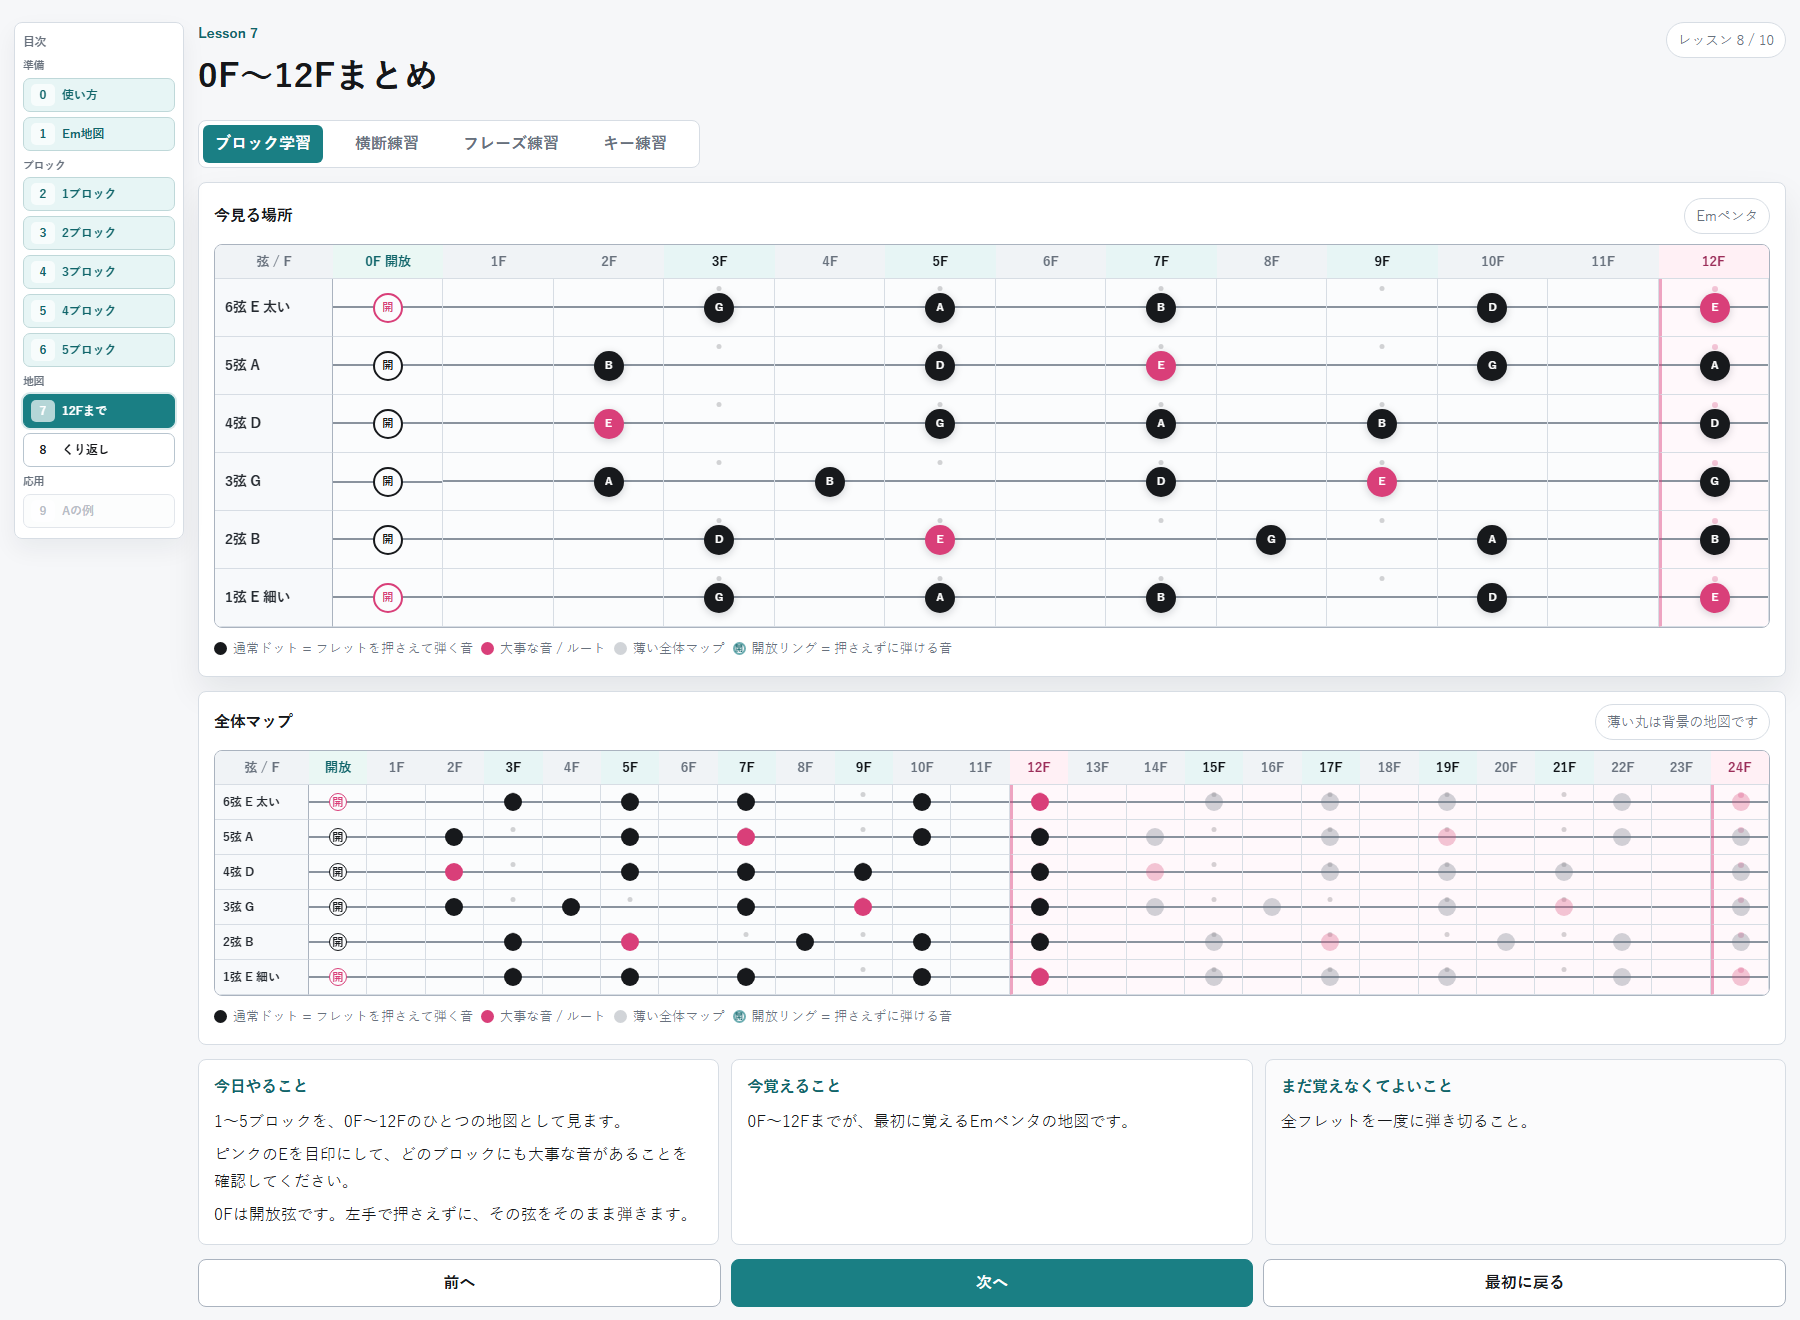
Task: Click the open-string ring on 1弦 E
Action: click(388, 598)
